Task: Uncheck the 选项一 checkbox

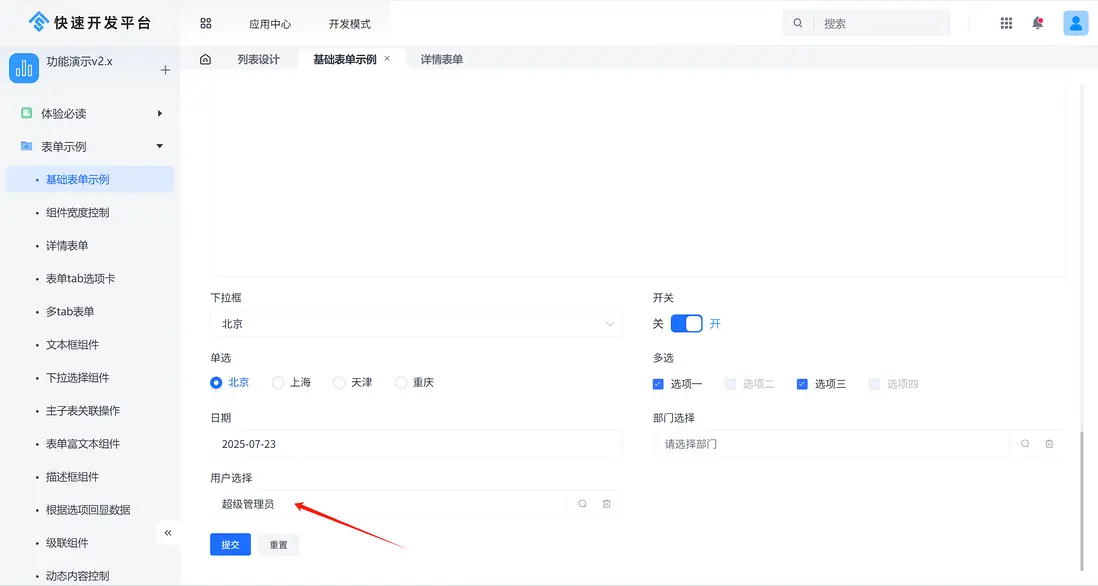Action: pyautogui.click(x=658, y=383)
